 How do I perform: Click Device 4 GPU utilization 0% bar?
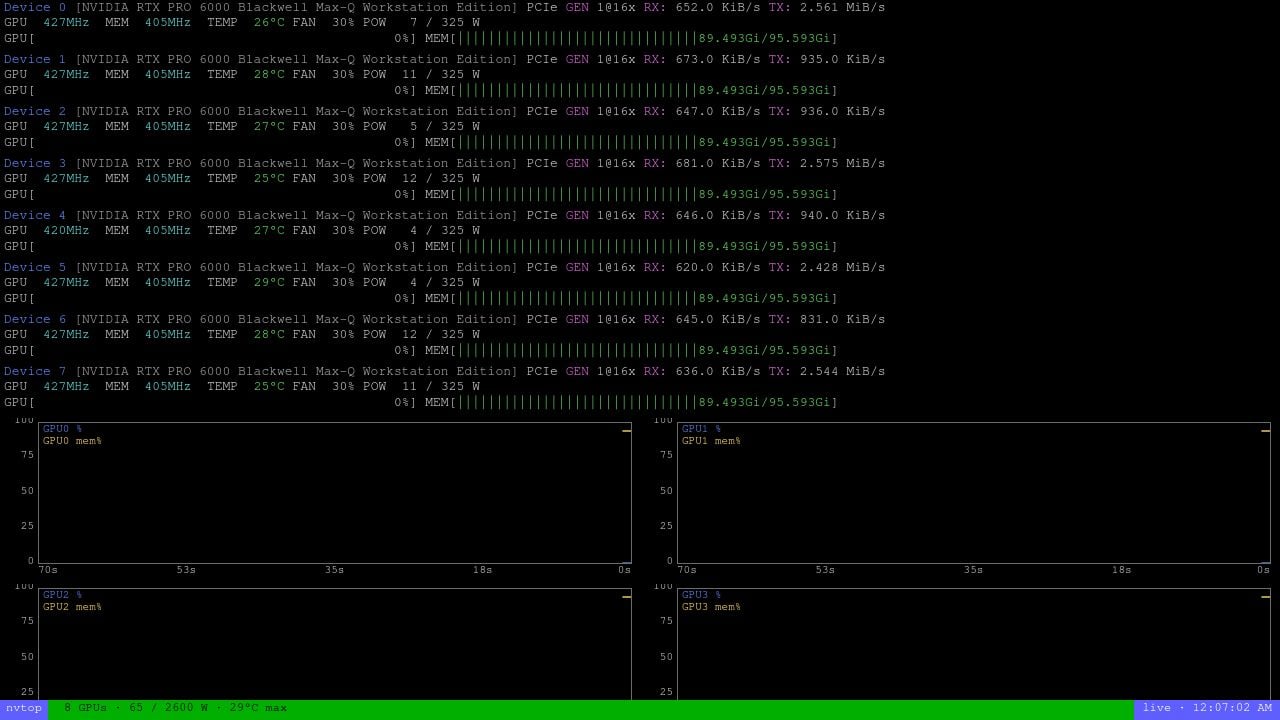(210, 246)
